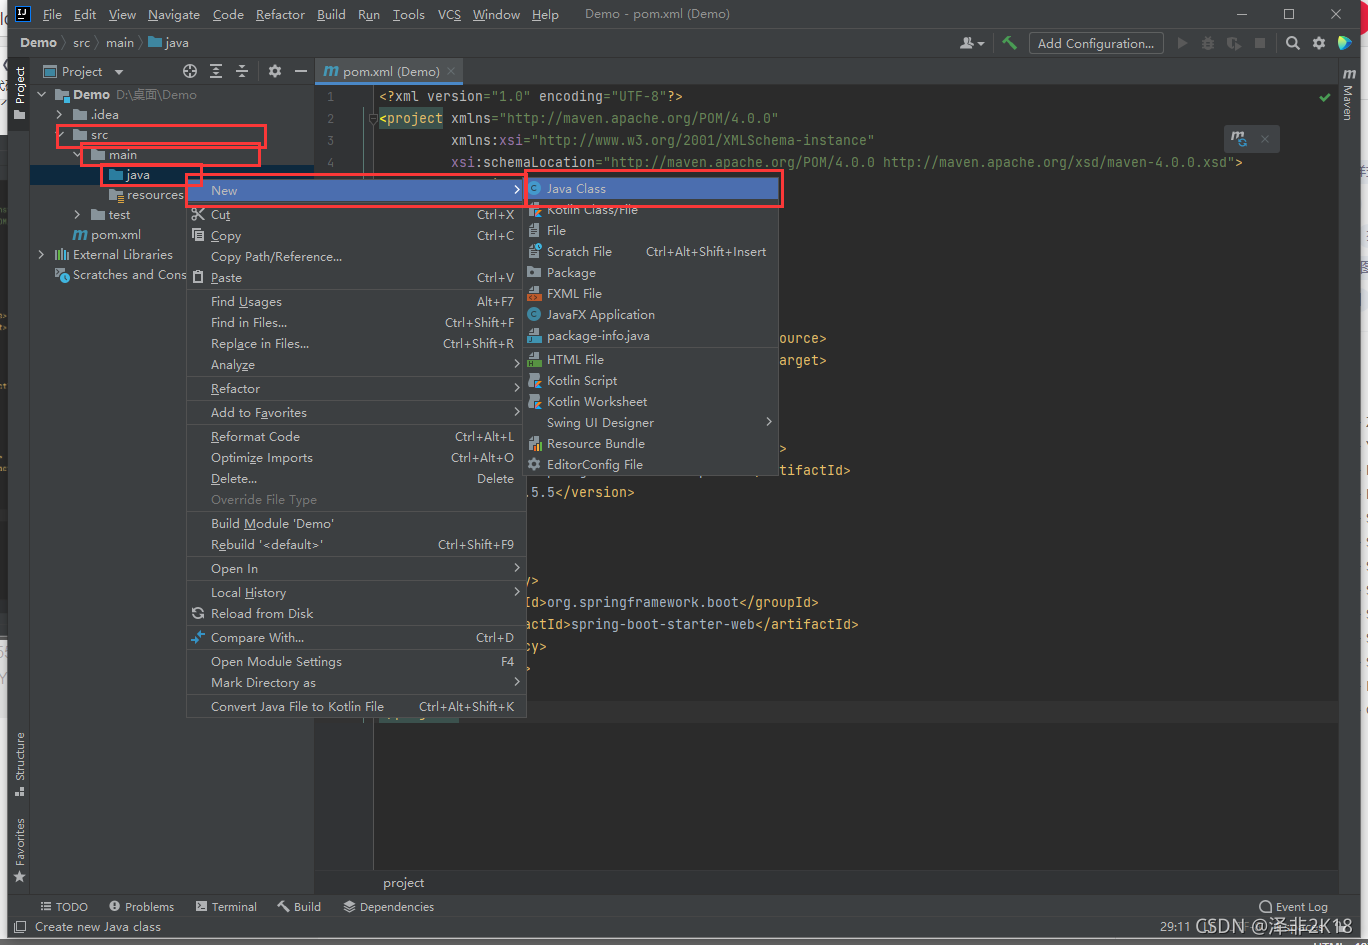Screen dimensions: 1368x945
Task: Open the Navigate menu in menu bar
Action: click(x=174, y=14)
